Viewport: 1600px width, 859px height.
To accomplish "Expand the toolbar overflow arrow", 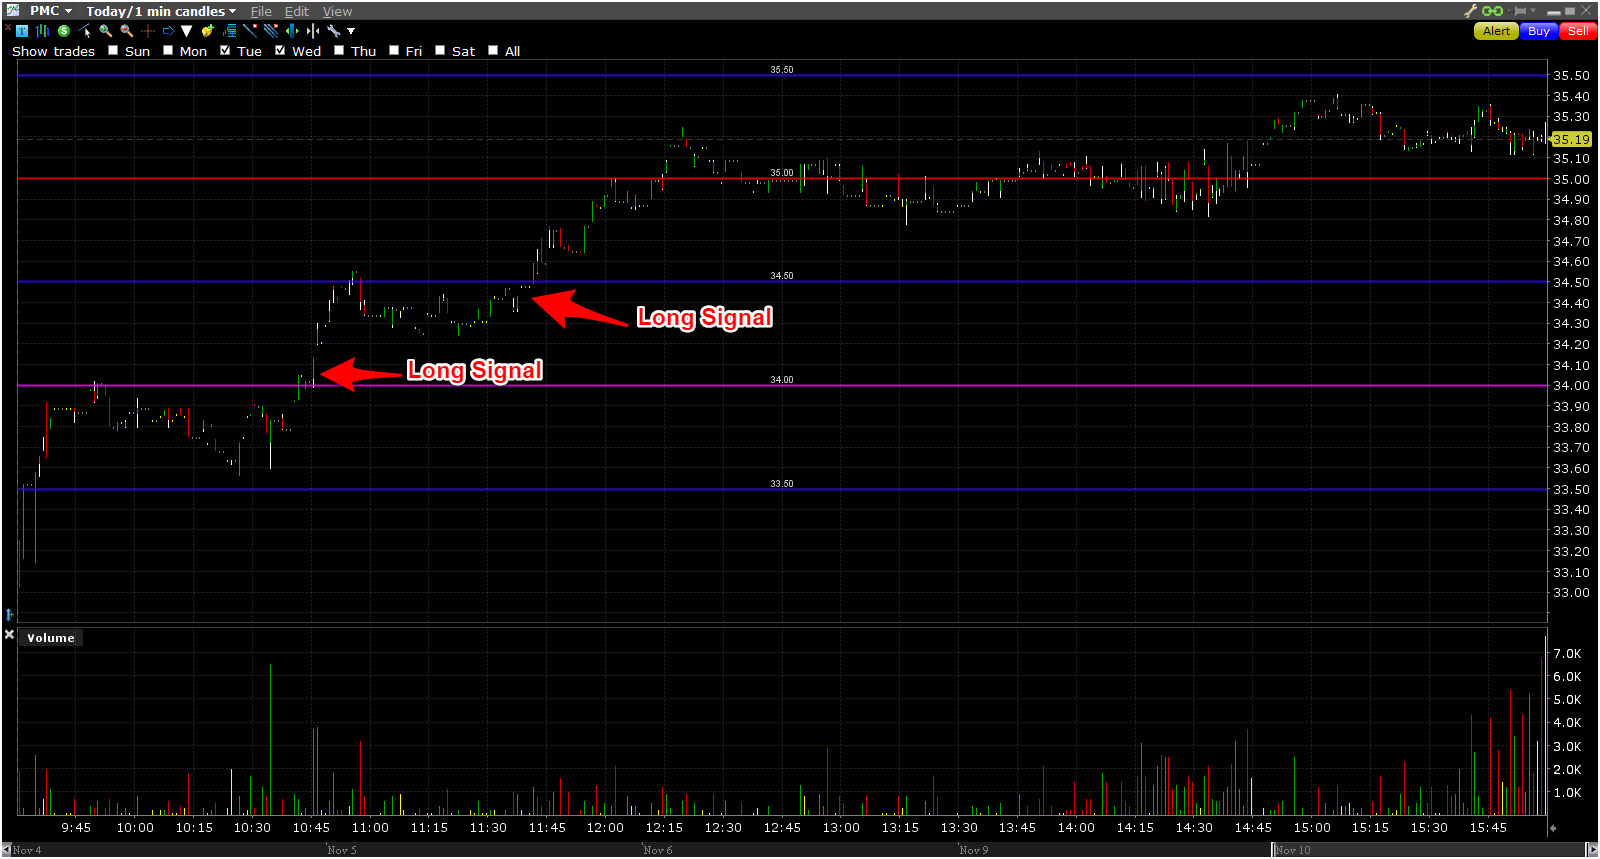I will [351, 31].
